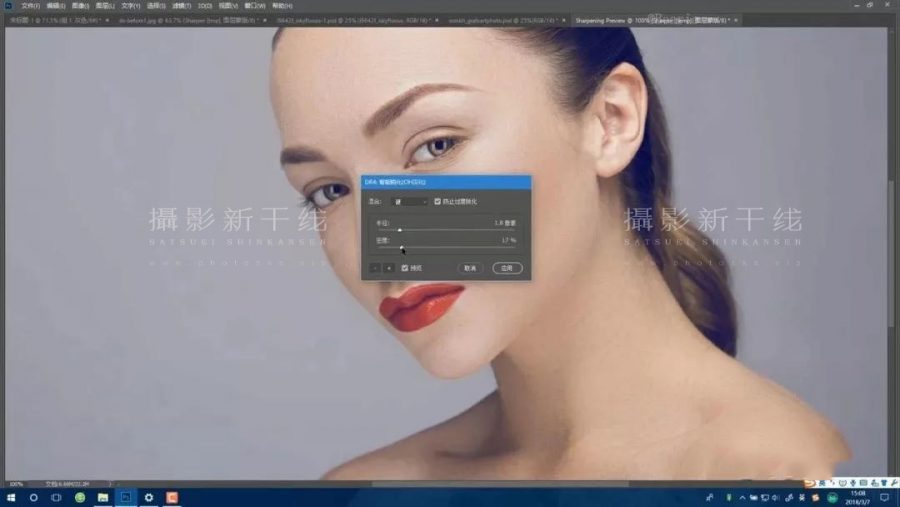Screen dimensions: 900x507
Task: Open the 帮助(H) menu
Action: [x=282, y=6]
